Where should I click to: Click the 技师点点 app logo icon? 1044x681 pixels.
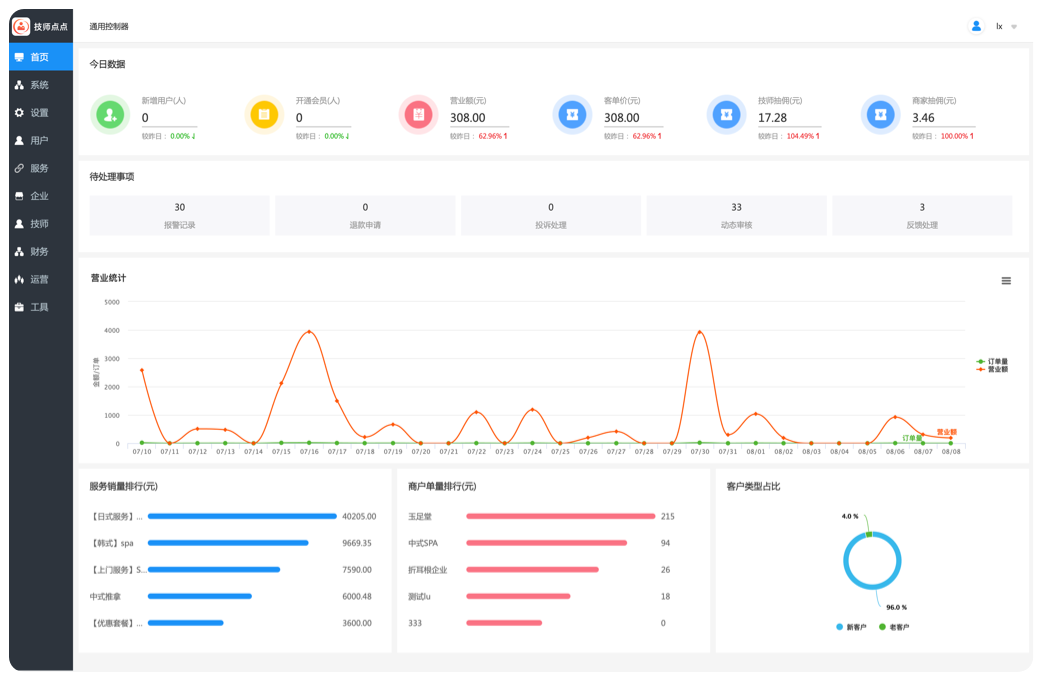(x=21, y=27)
